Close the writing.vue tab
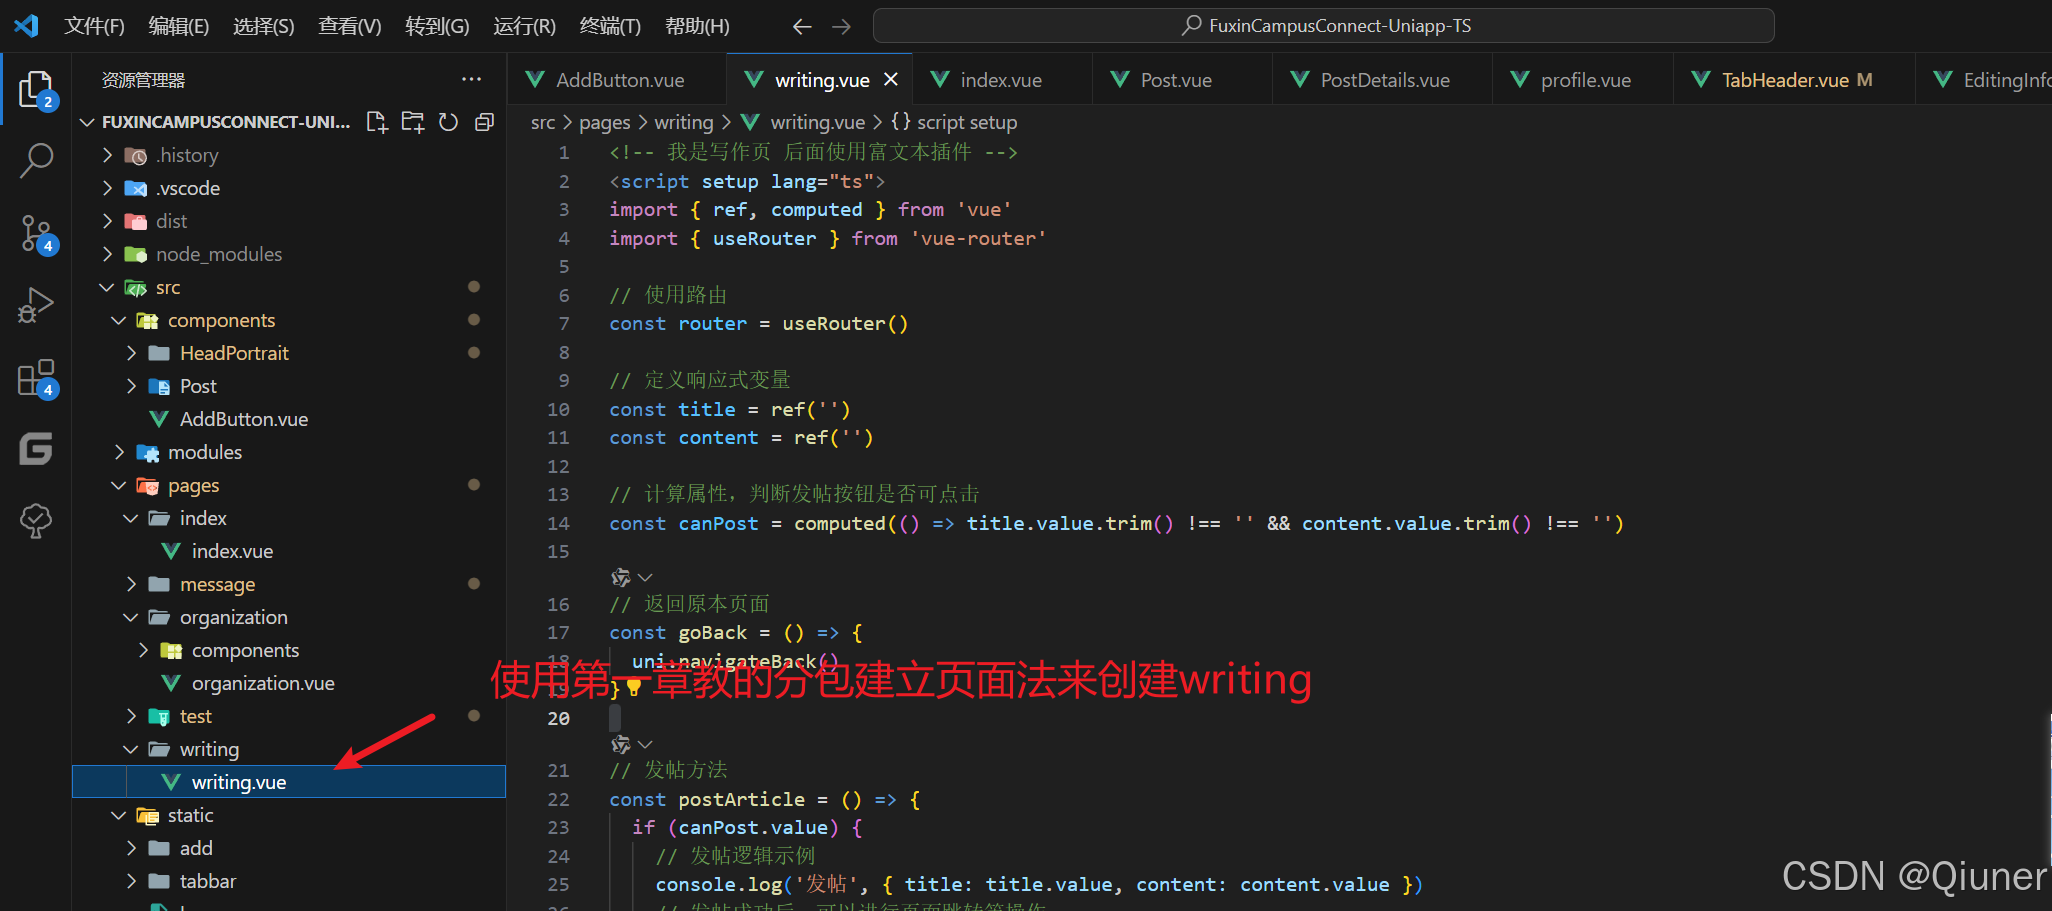 890,79
